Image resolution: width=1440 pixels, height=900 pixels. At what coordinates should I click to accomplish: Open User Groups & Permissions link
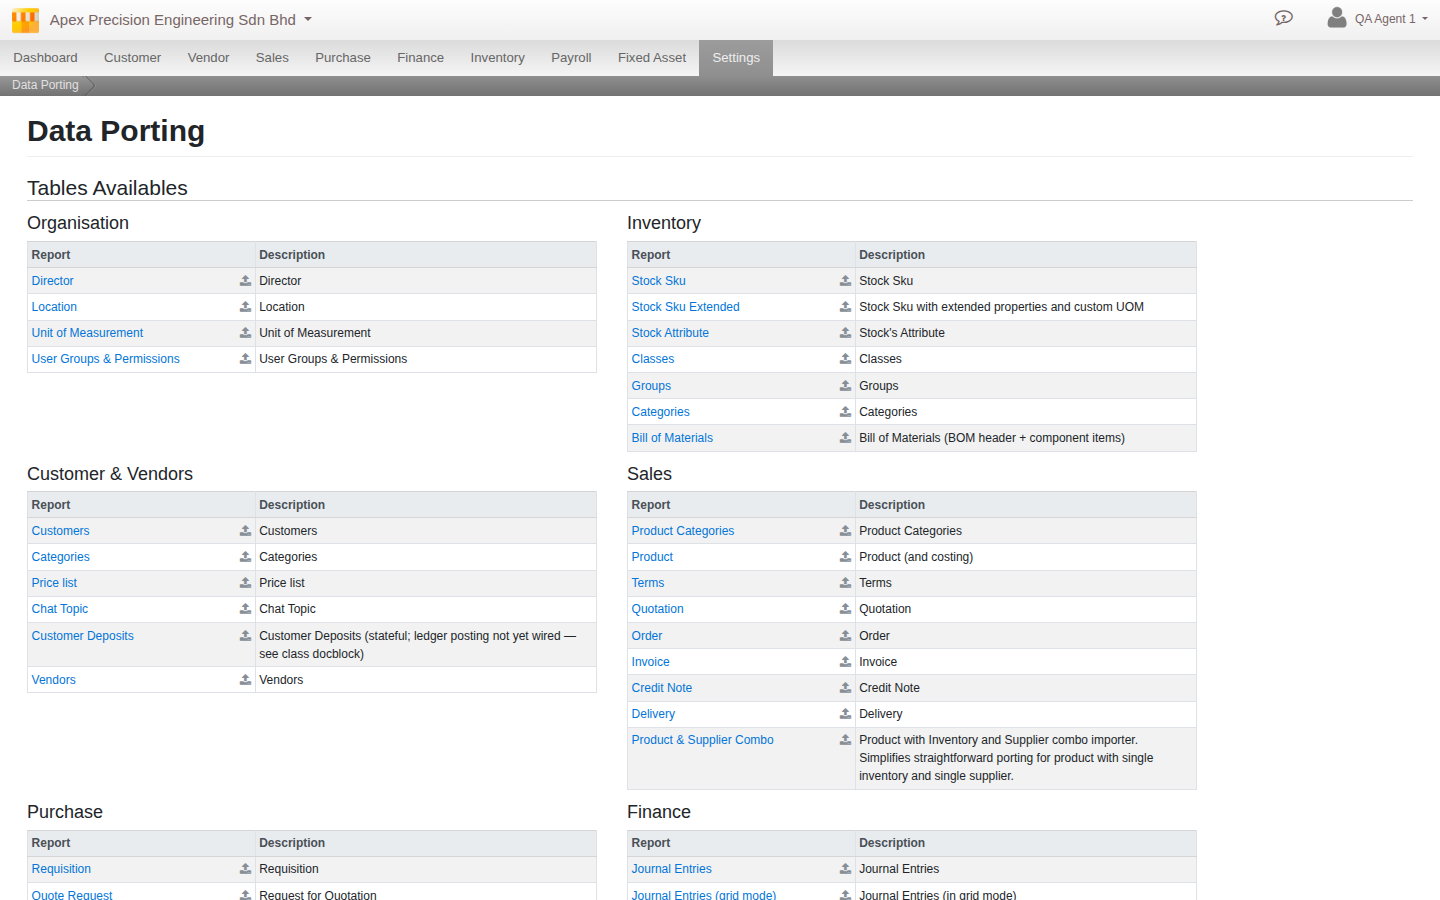point(106,359)
